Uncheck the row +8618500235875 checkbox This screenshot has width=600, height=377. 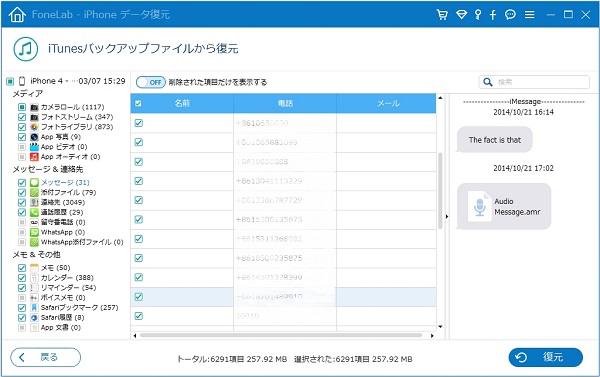[x=139, y=258]
